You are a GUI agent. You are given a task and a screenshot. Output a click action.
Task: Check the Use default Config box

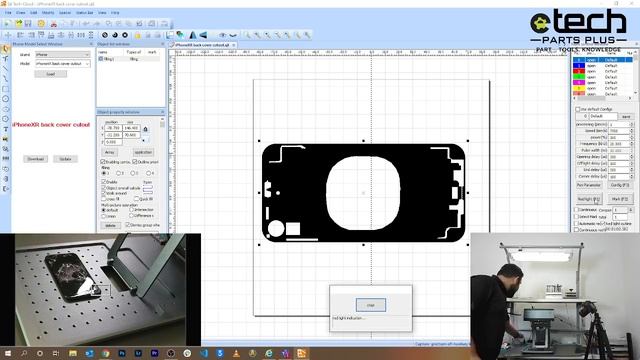[578, 109]
